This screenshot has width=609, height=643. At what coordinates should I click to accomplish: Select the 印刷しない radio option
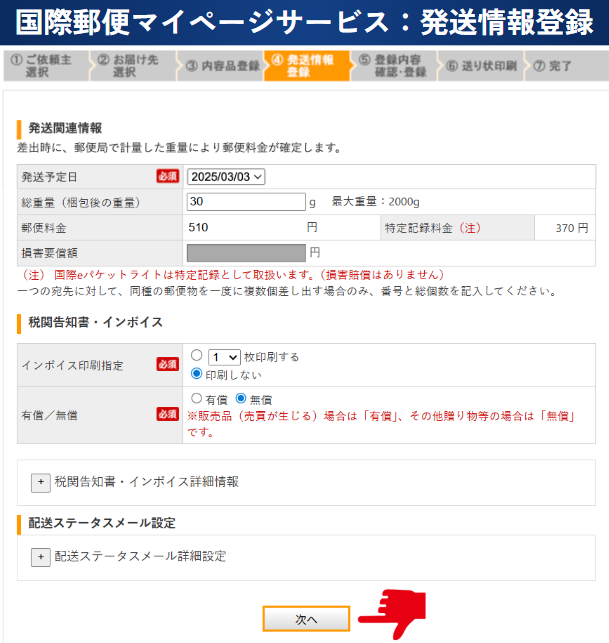[197, 374]
